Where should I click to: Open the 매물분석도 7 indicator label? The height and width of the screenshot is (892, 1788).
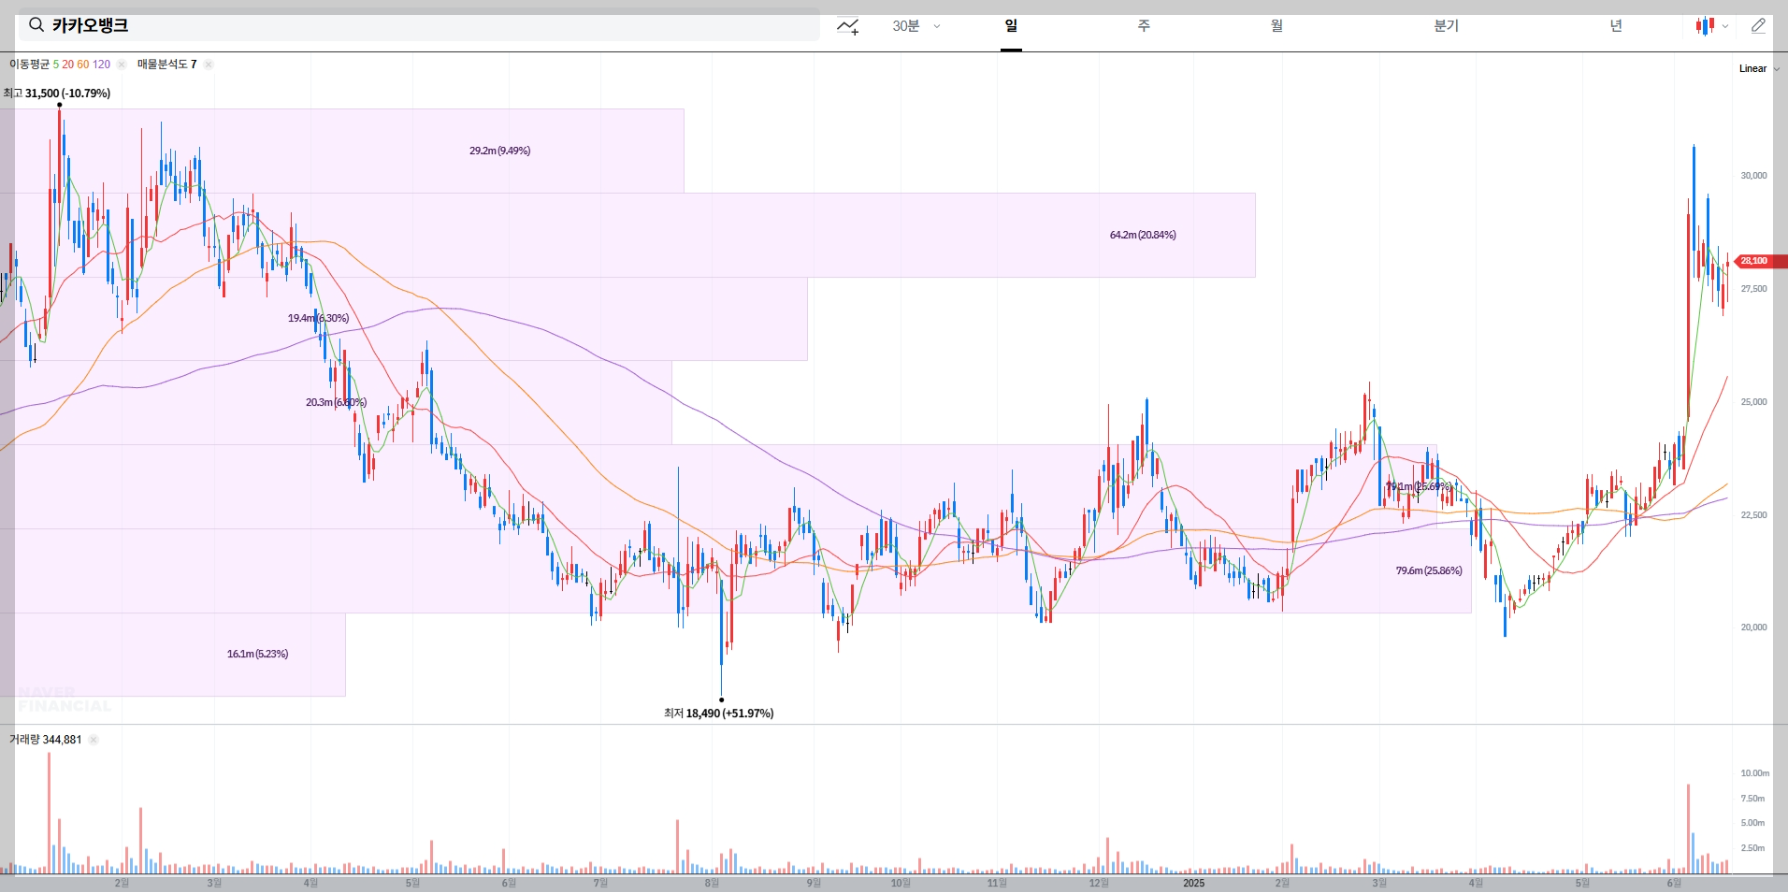coord(167,64)
